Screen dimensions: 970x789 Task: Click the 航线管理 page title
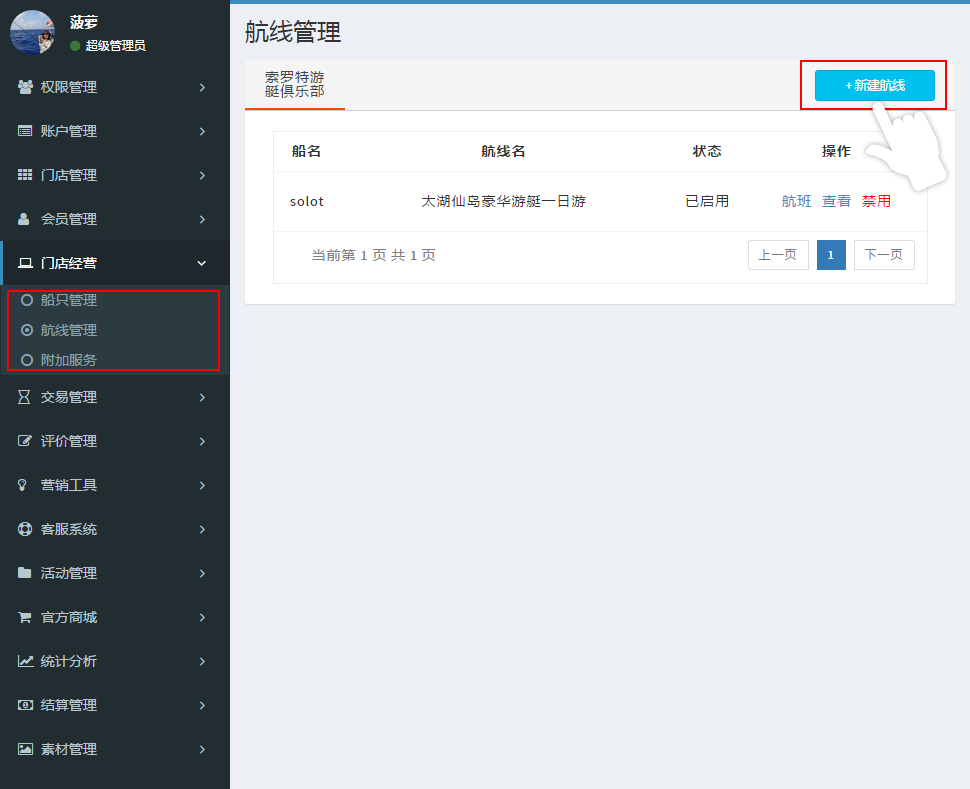(x=293, y=32)
